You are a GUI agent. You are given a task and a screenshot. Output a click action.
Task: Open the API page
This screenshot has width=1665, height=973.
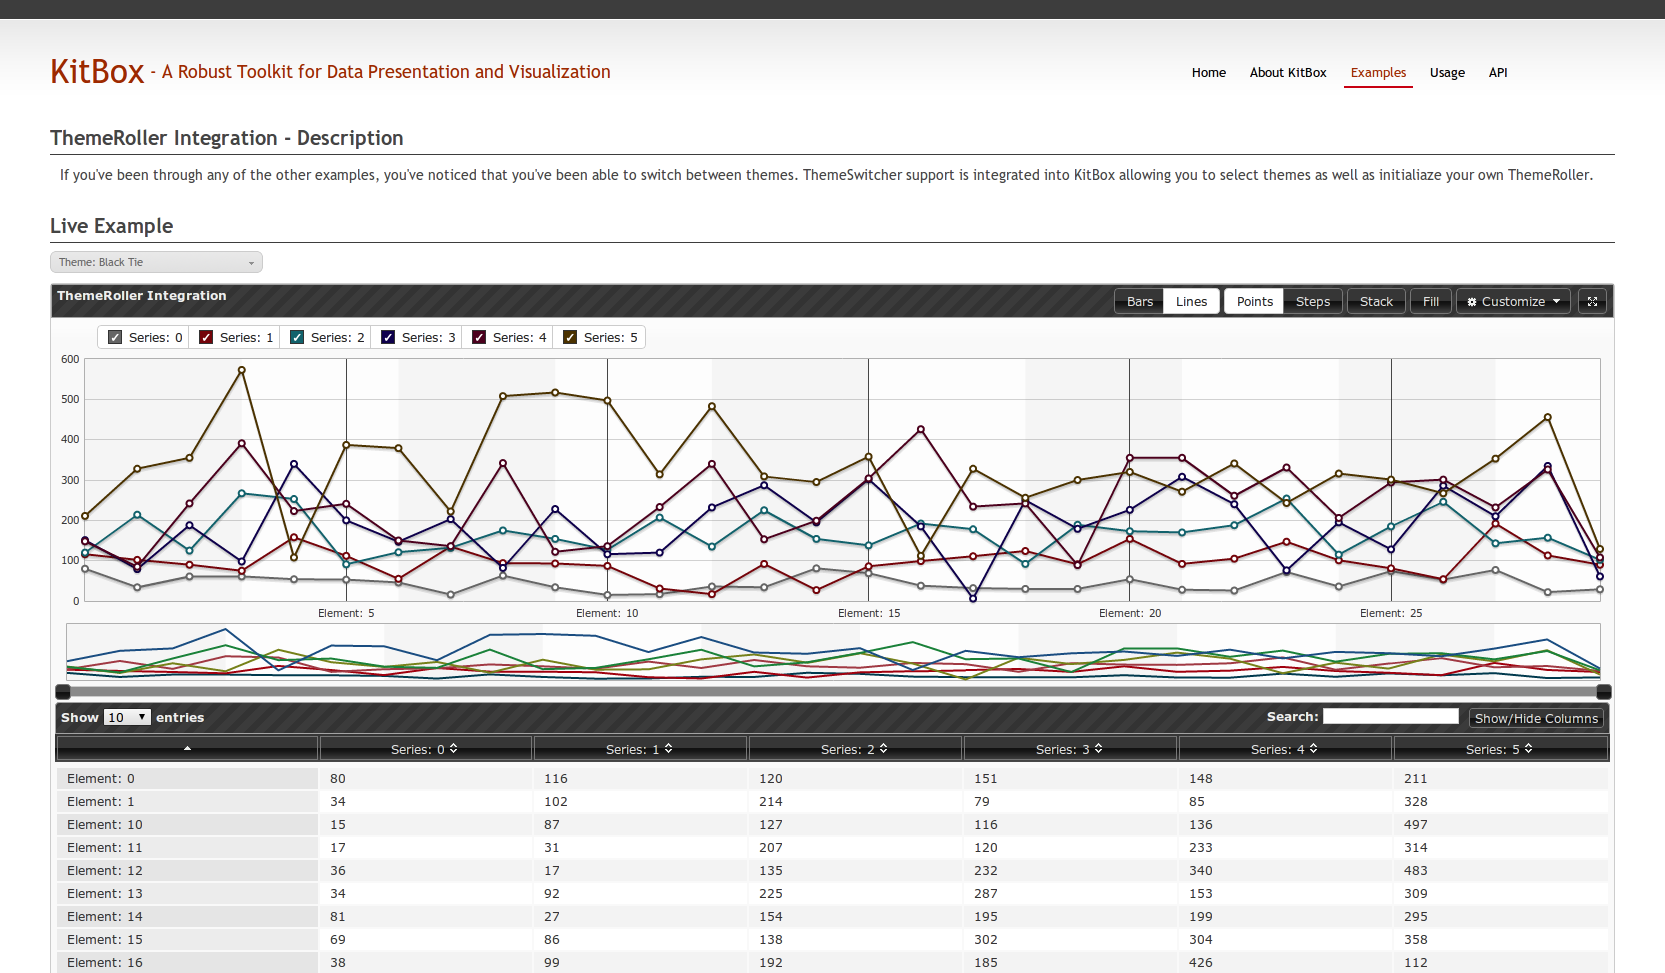pyautogui.click(x=1498, y=72)
